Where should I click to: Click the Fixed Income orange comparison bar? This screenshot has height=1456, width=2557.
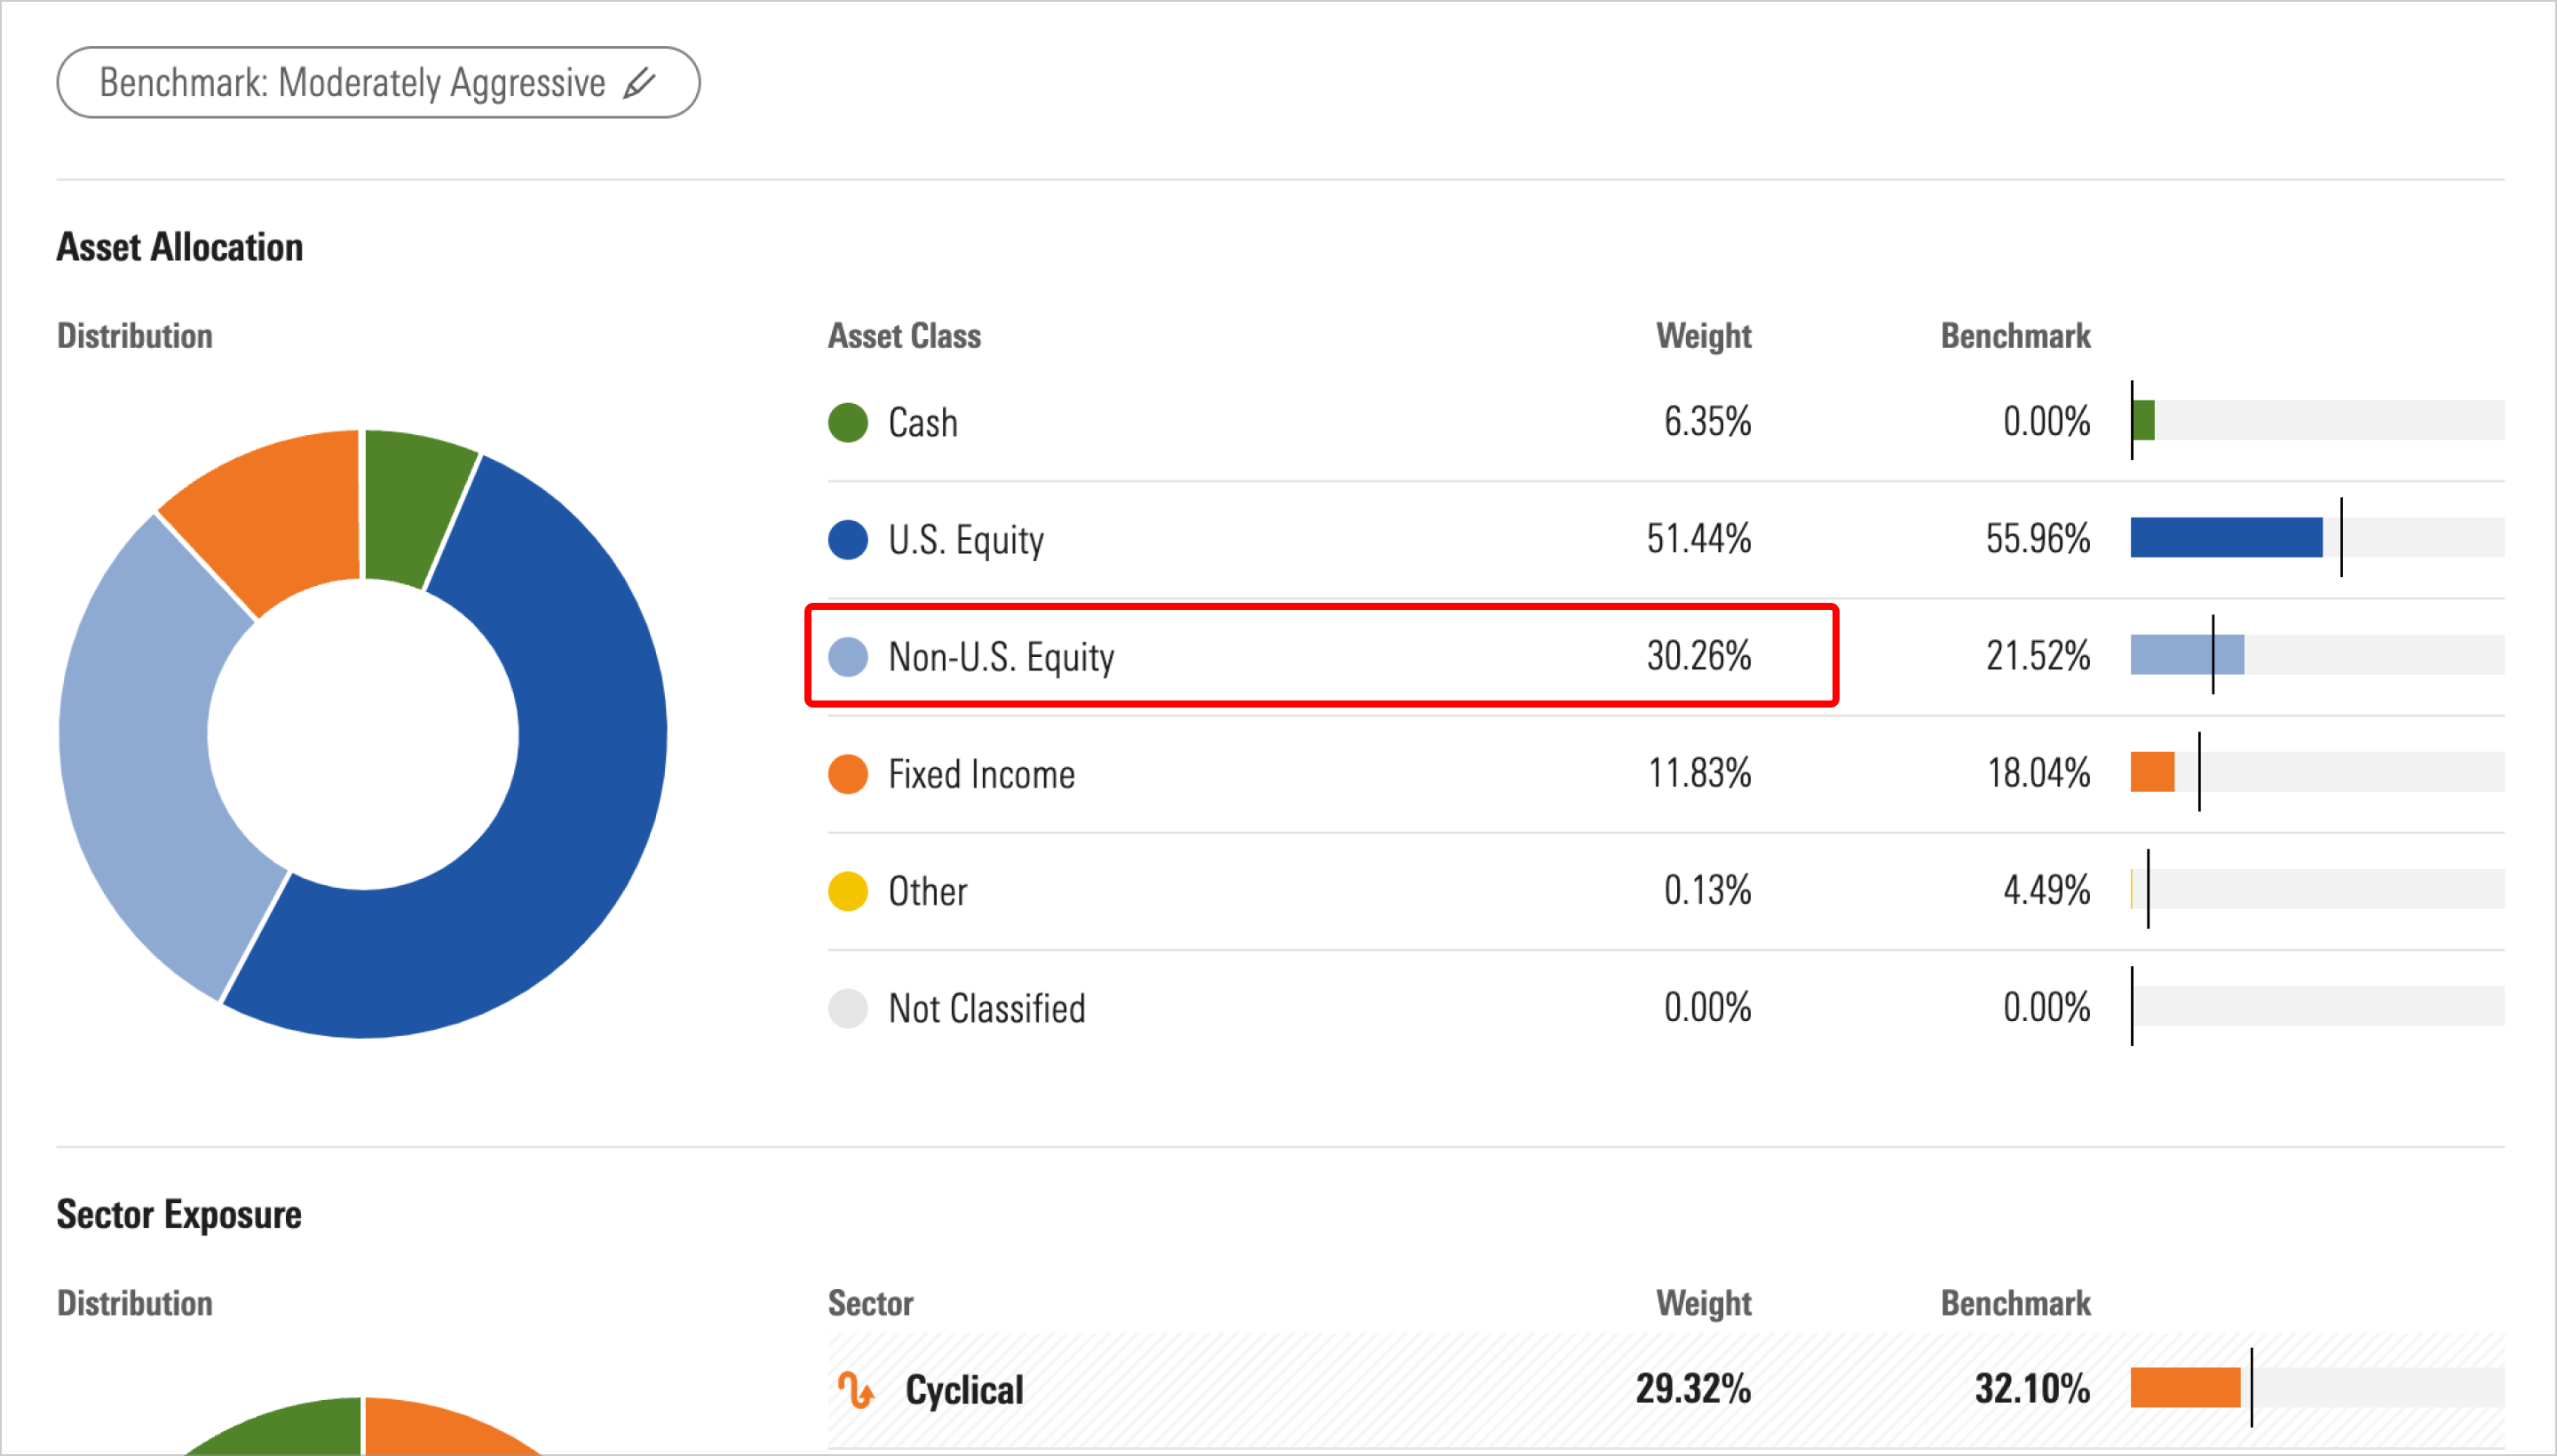(2153, 772)
